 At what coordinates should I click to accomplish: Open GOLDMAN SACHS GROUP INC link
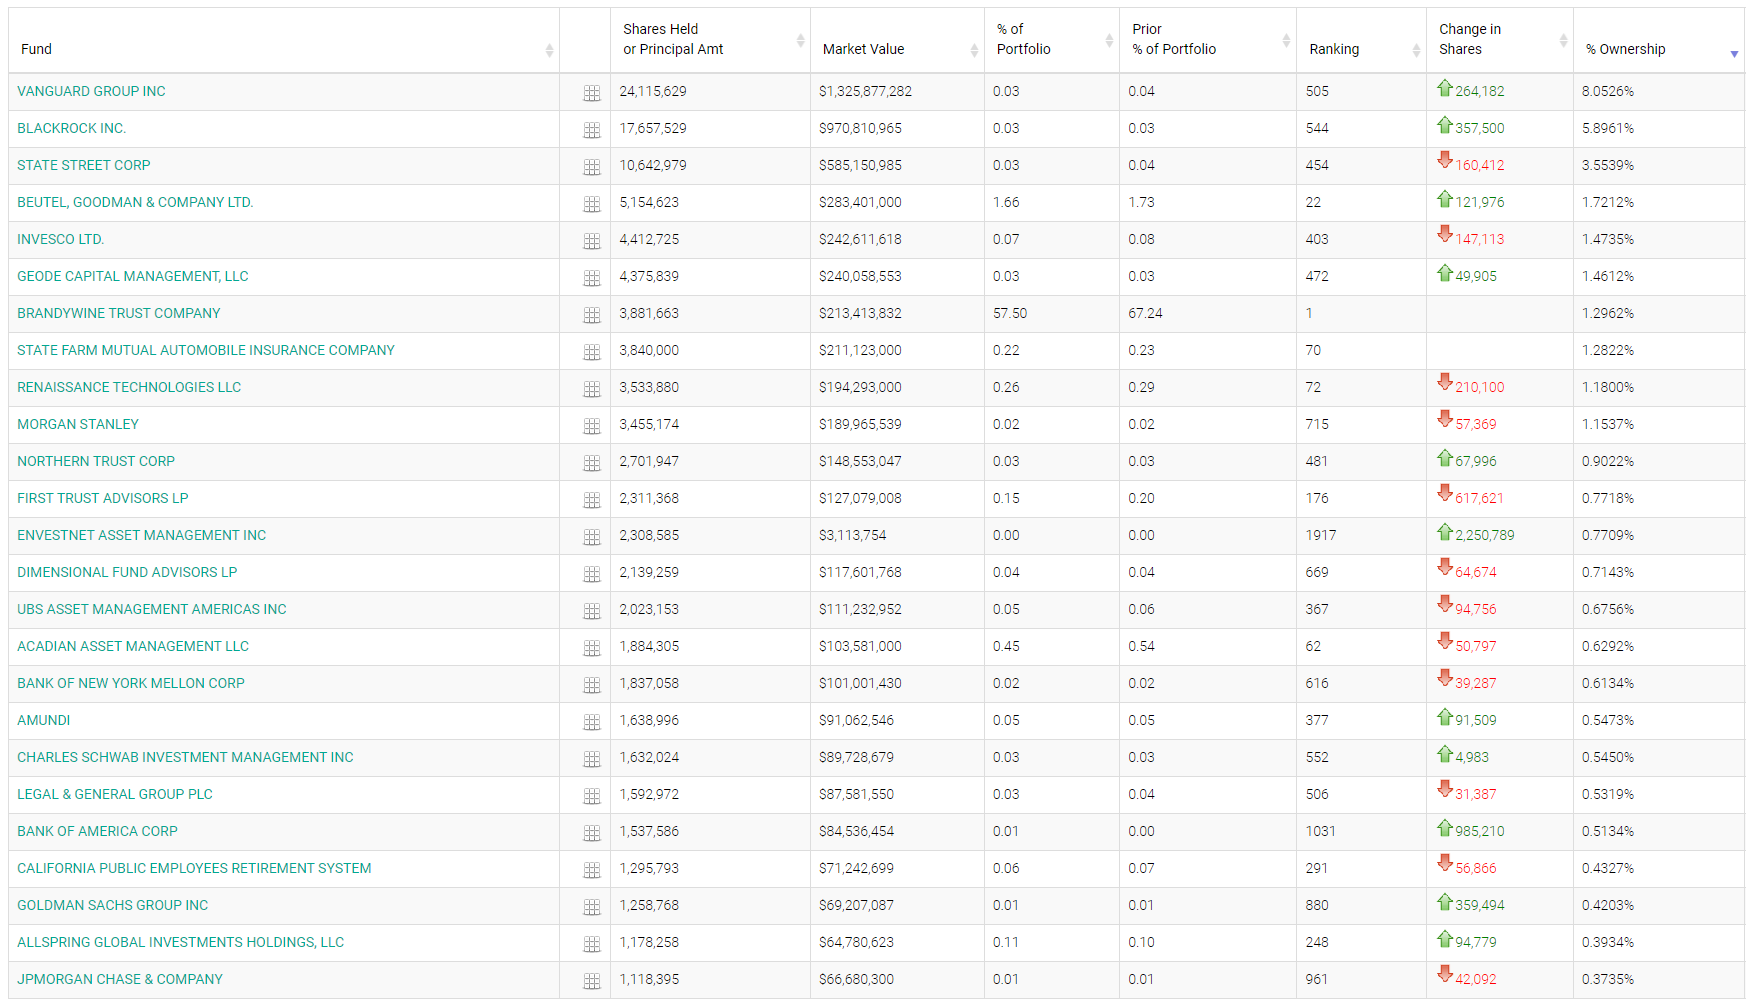[x=112, y=905]
